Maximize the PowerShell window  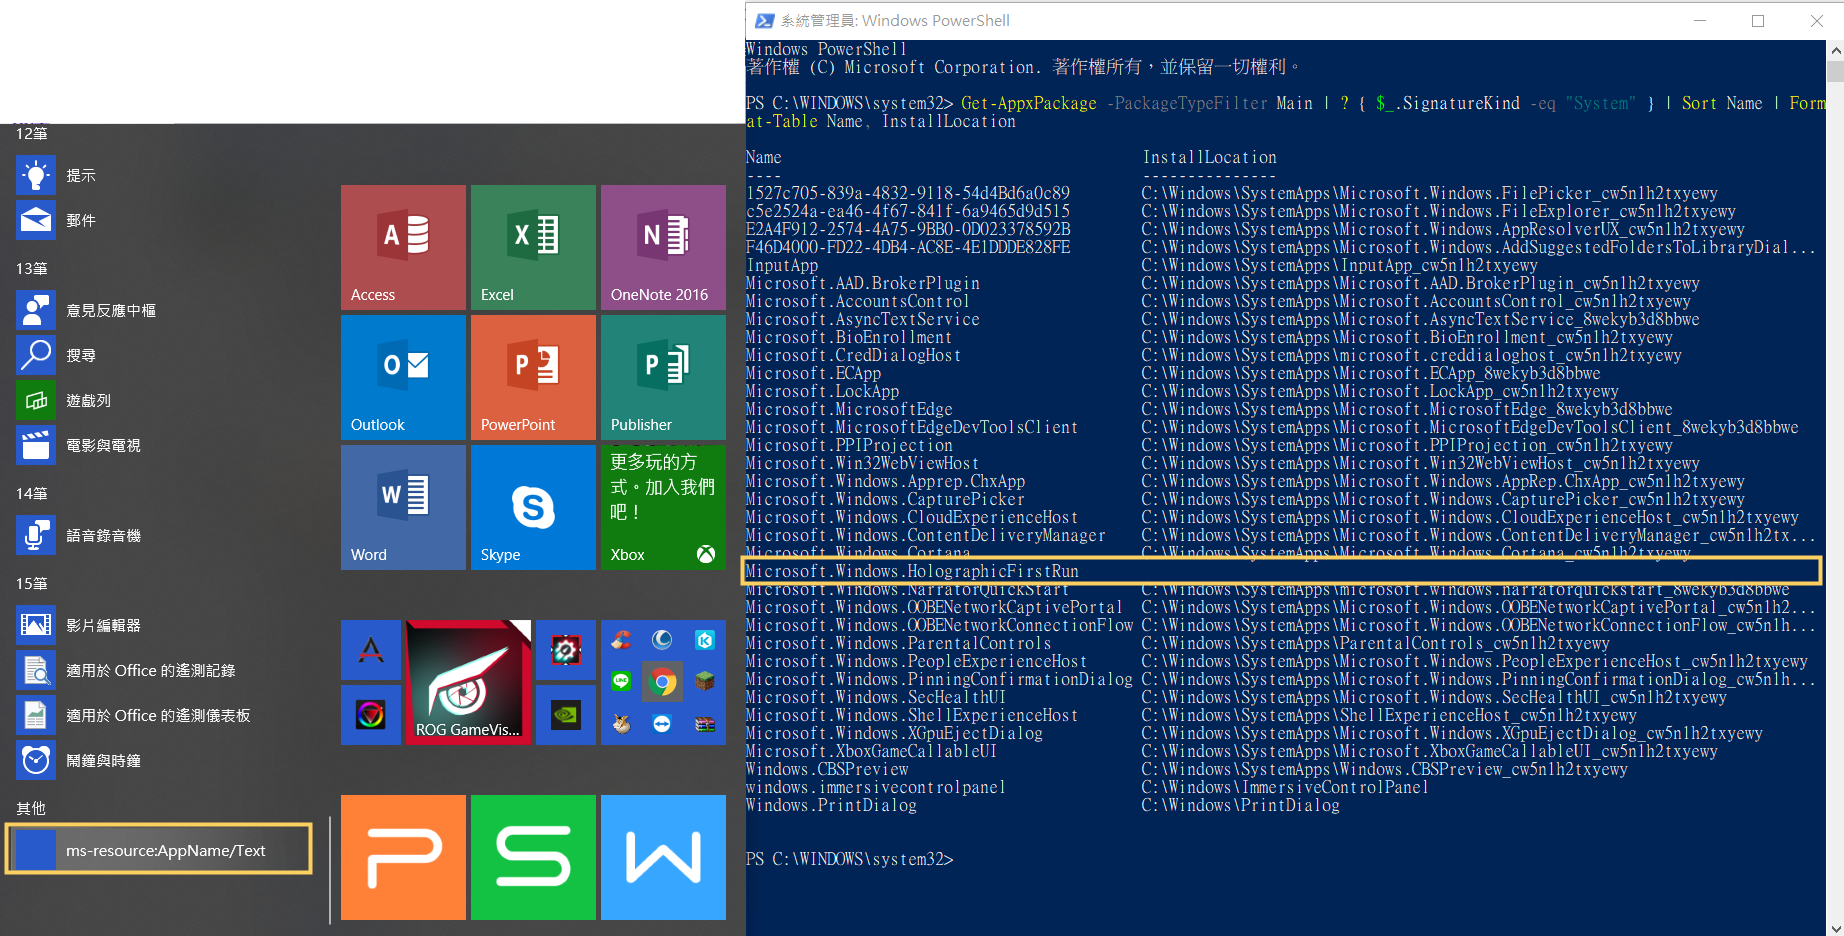point(1758,20)
